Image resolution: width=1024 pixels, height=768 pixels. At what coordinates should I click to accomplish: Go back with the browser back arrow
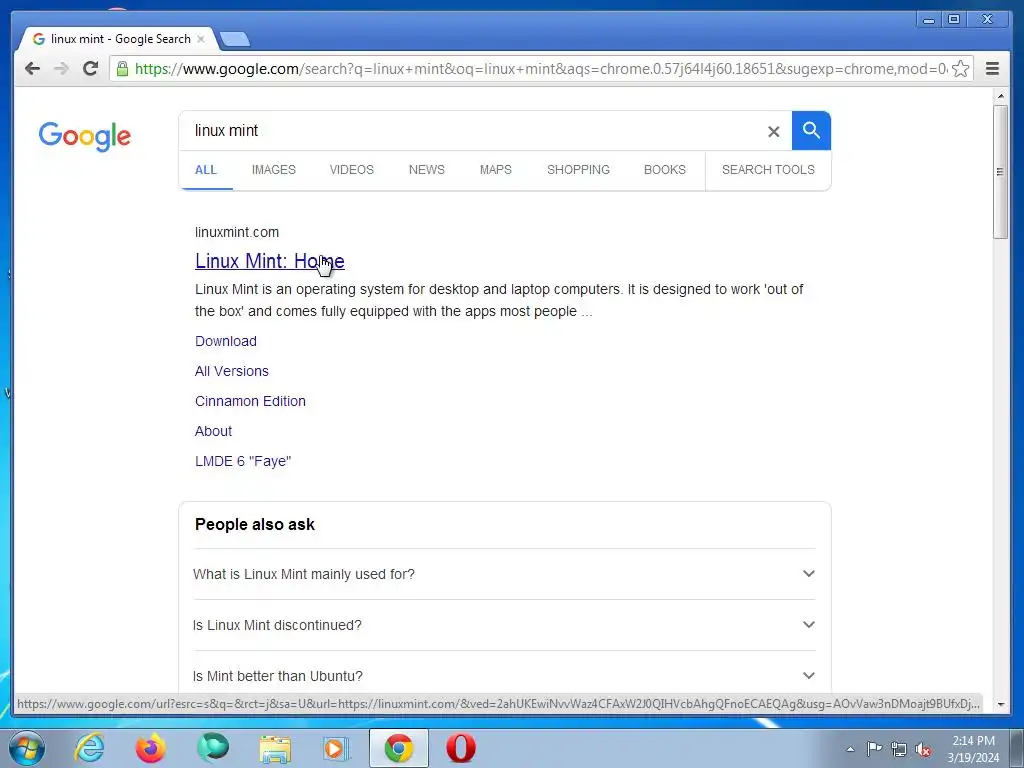pos(32,69)
